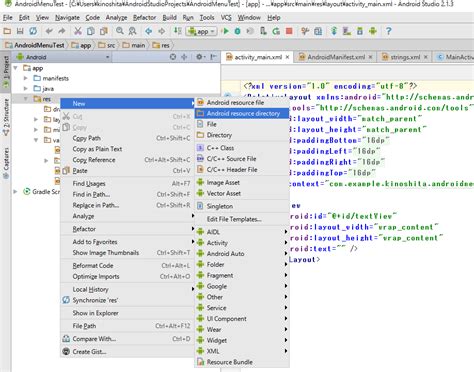Open the Structure tool window tab
This screenshot has width=474, height=372.
tap(6, 117)
